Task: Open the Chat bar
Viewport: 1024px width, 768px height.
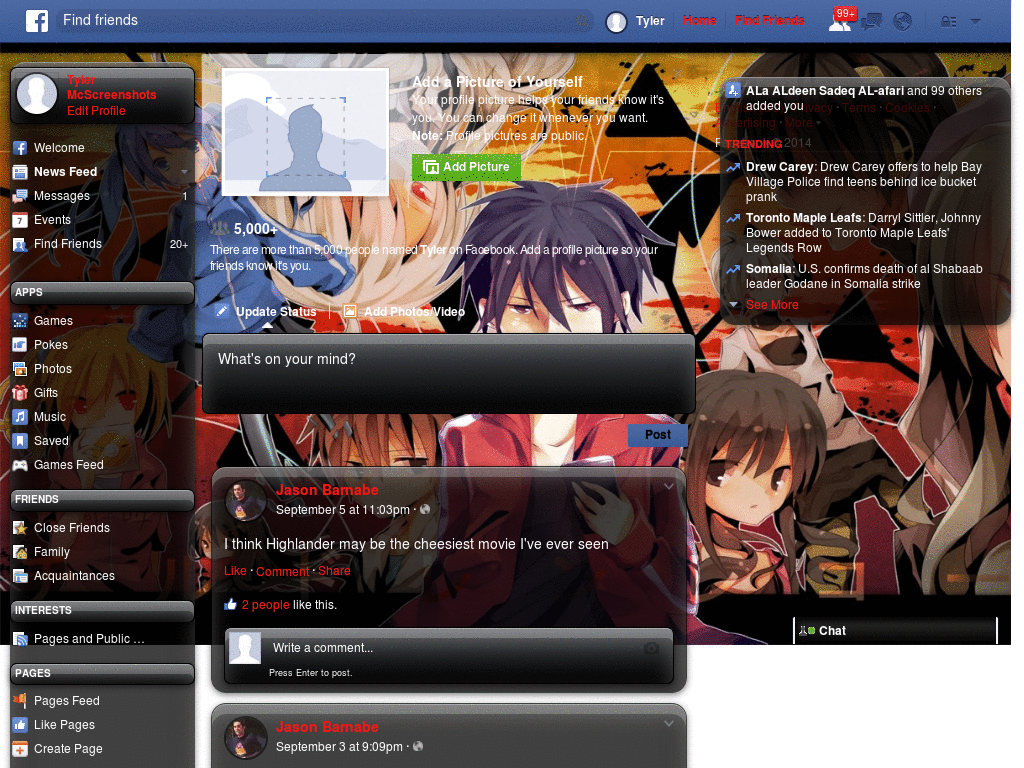Action: 895,631
